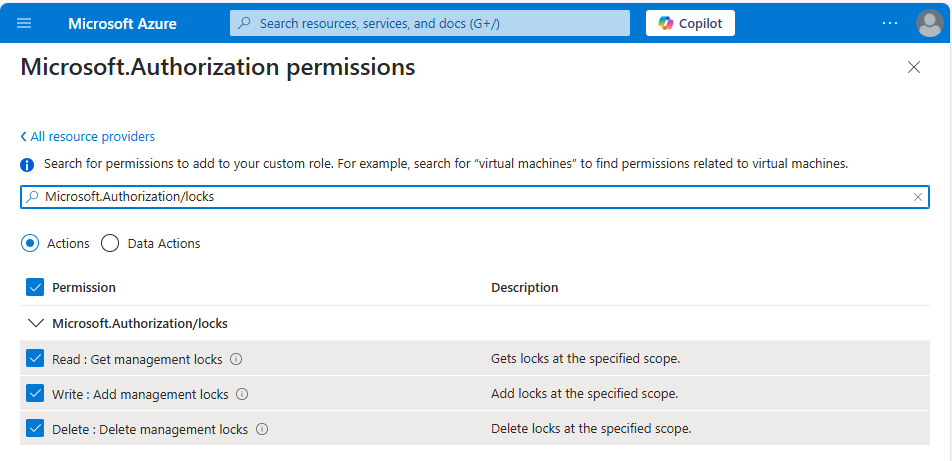Uncheck Delete : Delete management locks
Viewport: 952px width, 461px height.
(x=35, y=429)
